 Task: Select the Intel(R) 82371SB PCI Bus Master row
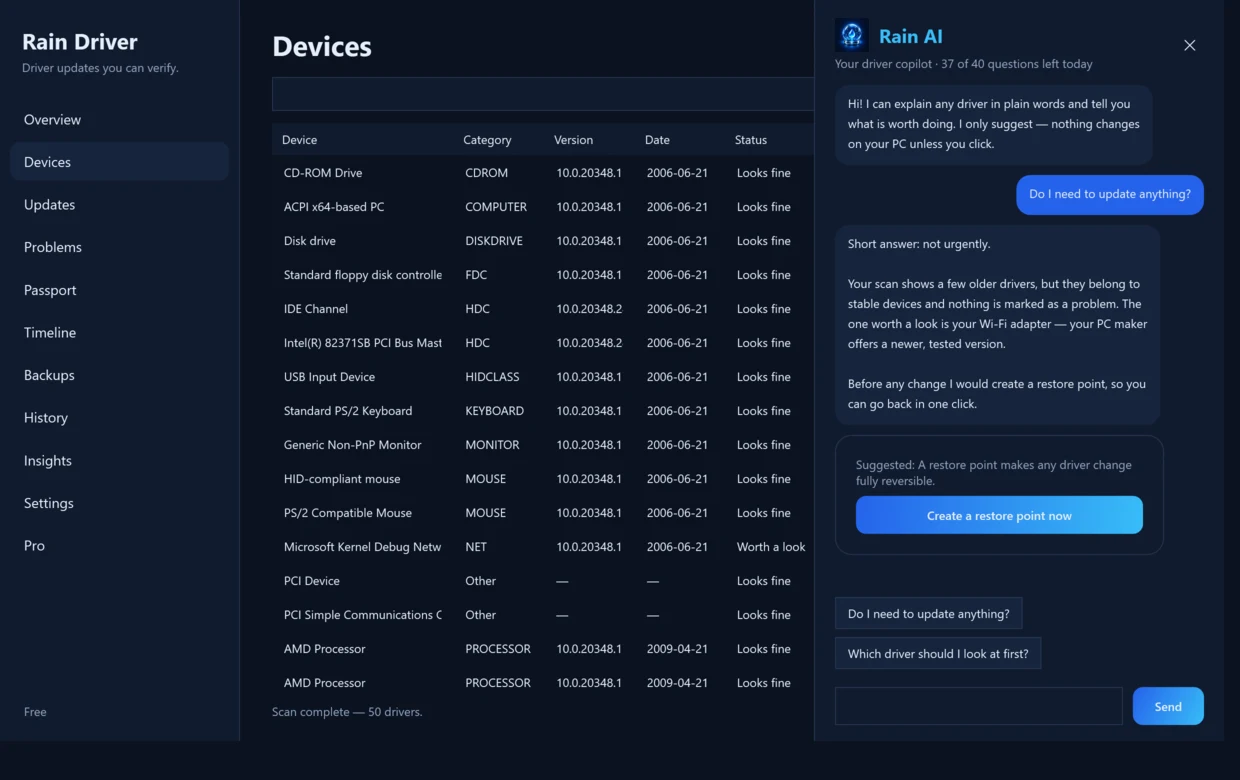pyautogui.click(x=543, y=343)
